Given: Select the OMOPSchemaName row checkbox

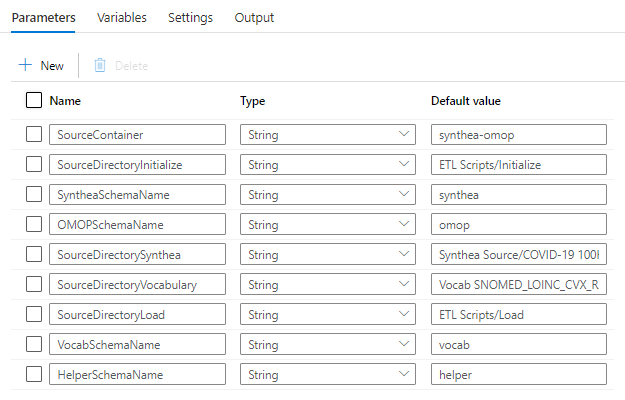Looking at the screenshot, I should 34,224.
